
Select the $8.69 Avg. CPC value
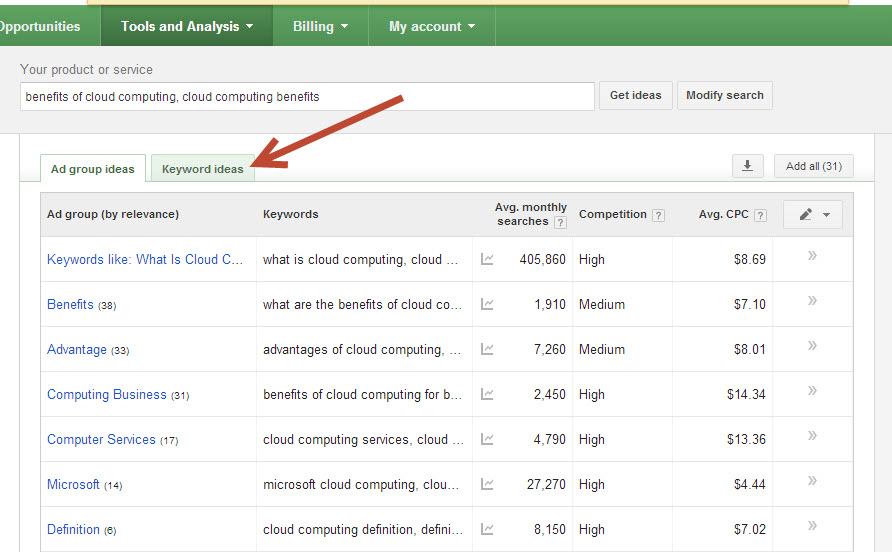[750, 259]
